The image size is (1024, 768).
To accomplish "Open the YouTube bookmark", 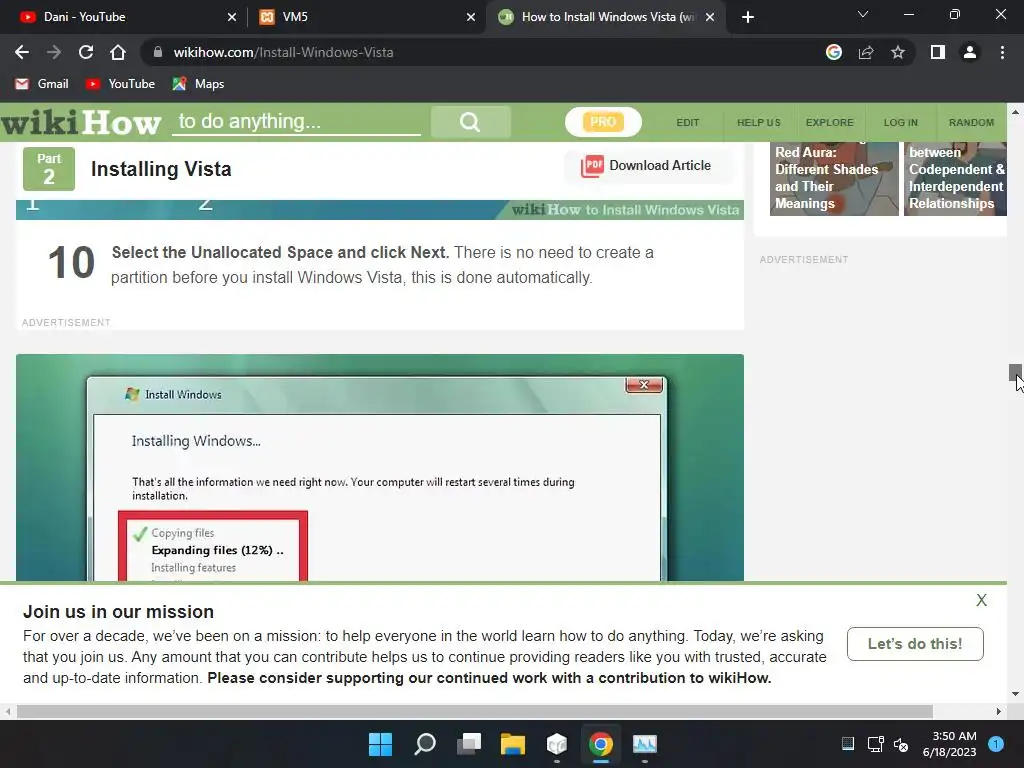I will [x=121, y=84].
